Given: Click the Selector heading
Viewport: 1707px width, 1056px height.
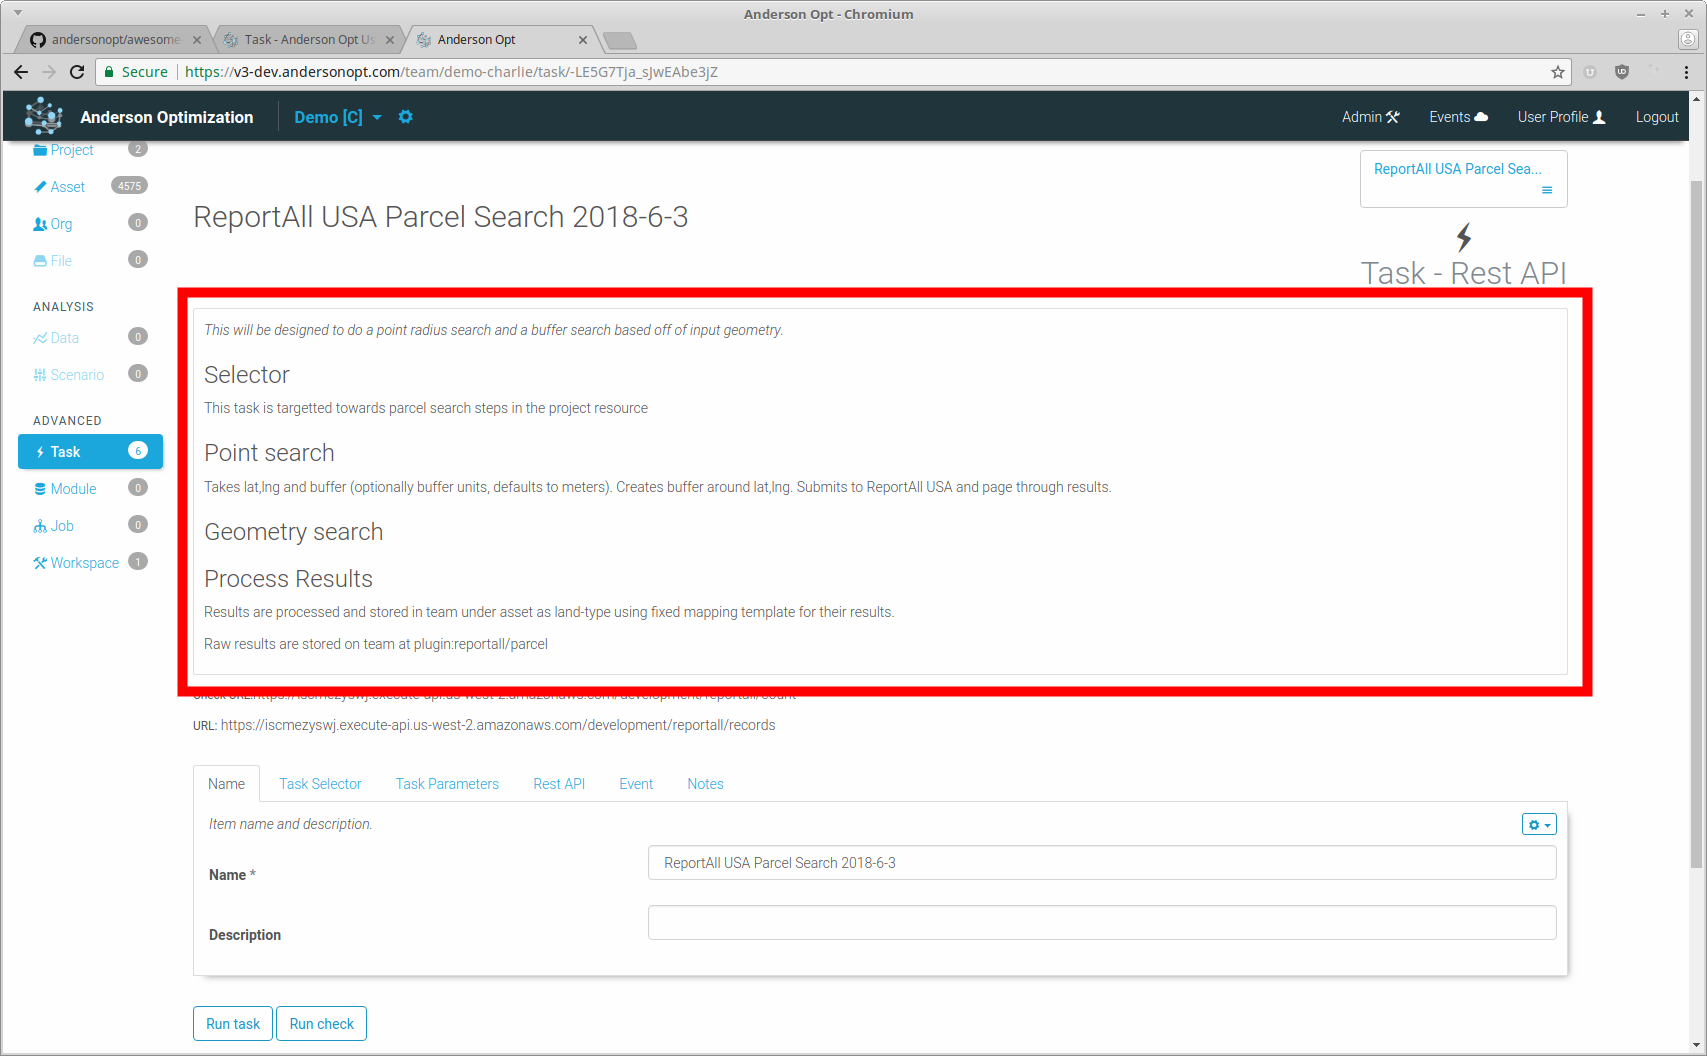Looking at the screenshot, I should pos(247,375).
